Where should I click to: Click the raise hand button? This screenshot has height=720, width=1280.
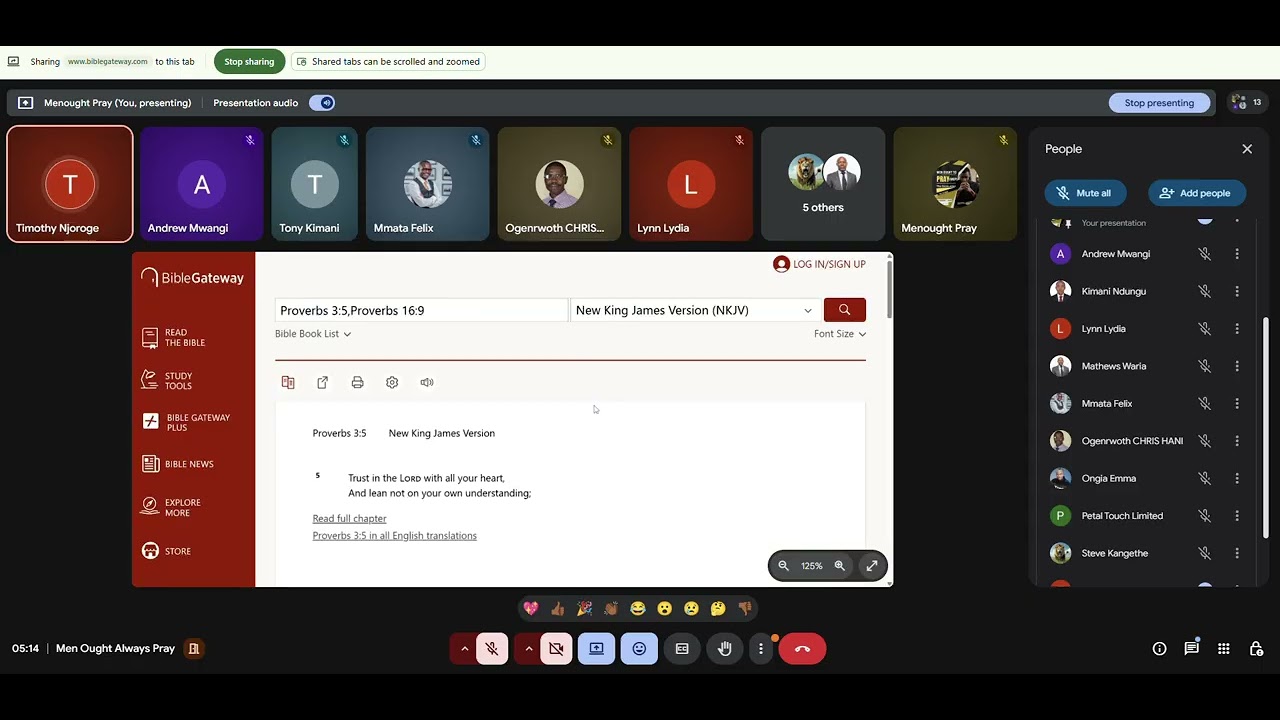tap(725, 649)
